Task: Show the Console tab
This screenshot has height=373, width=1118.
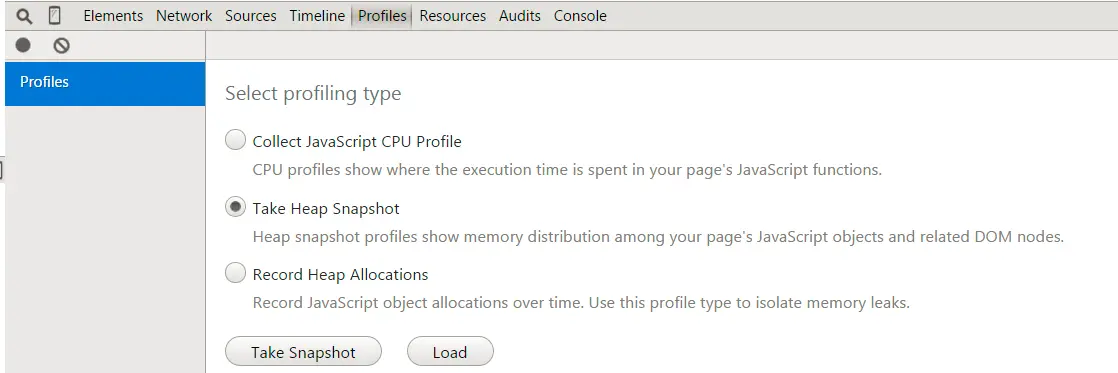Action: click(580, 16)
